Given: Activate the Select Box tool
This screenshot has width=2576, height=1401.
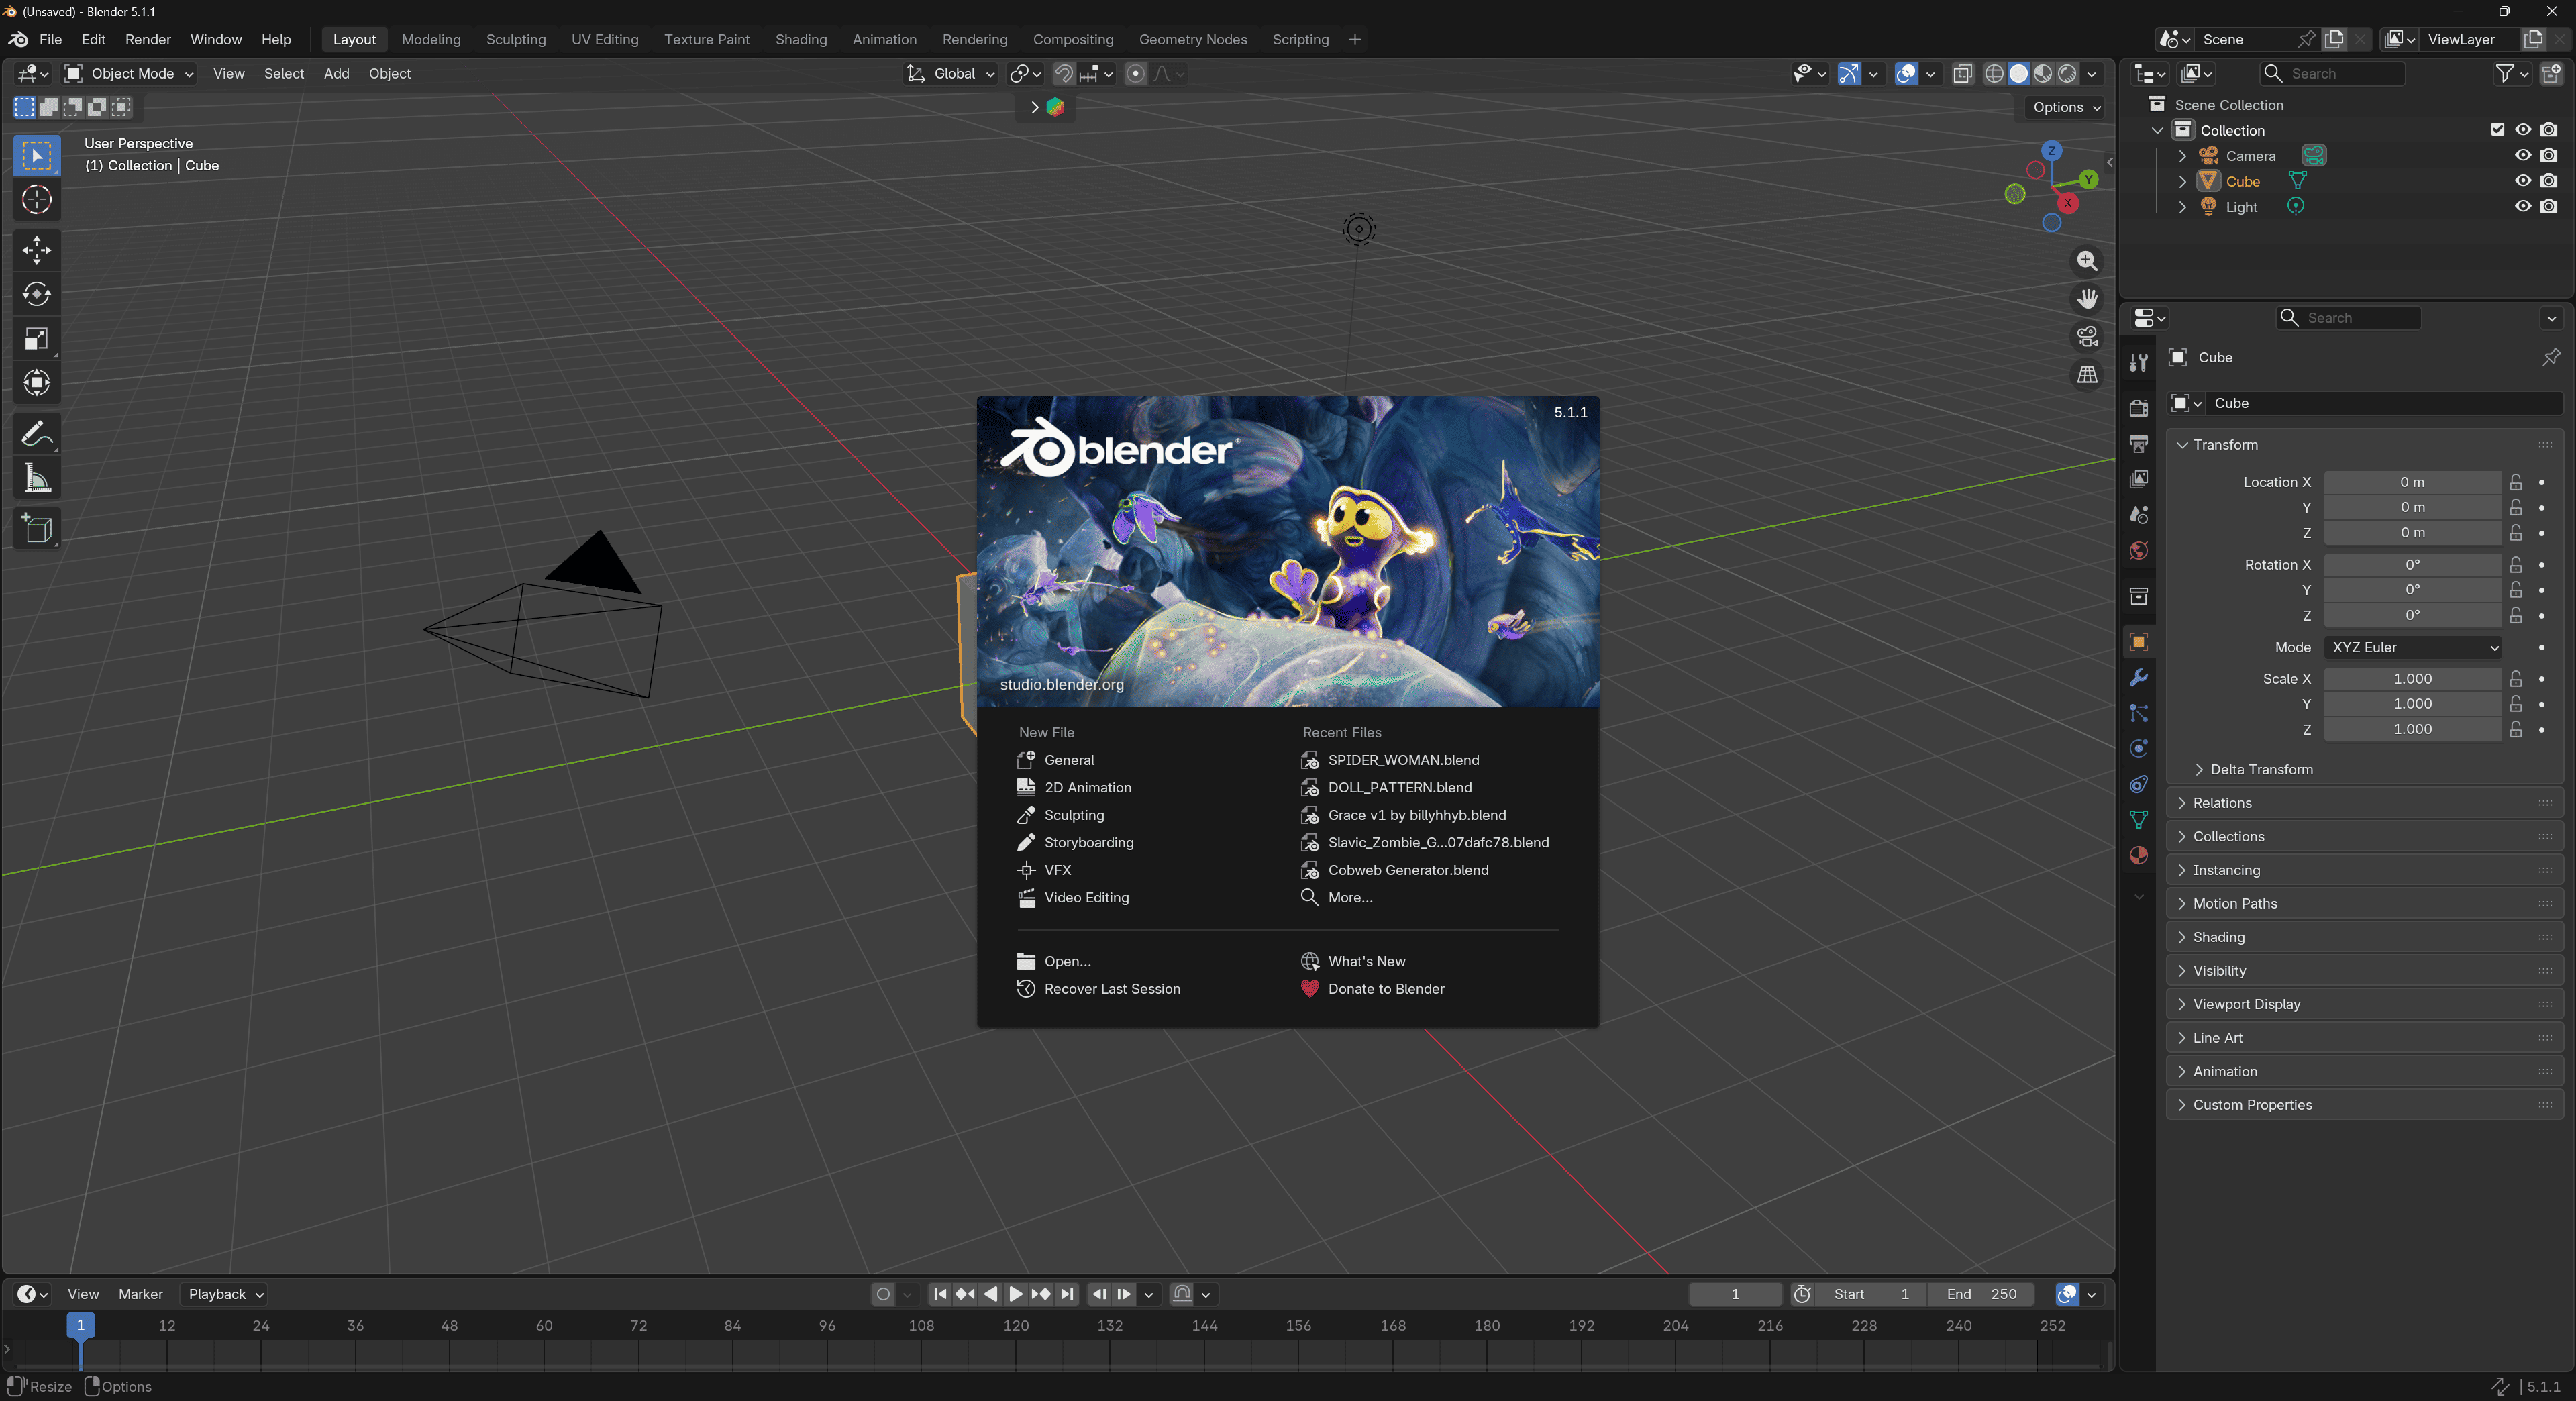Looking at the screenshot, I should [x=37, y=156].
